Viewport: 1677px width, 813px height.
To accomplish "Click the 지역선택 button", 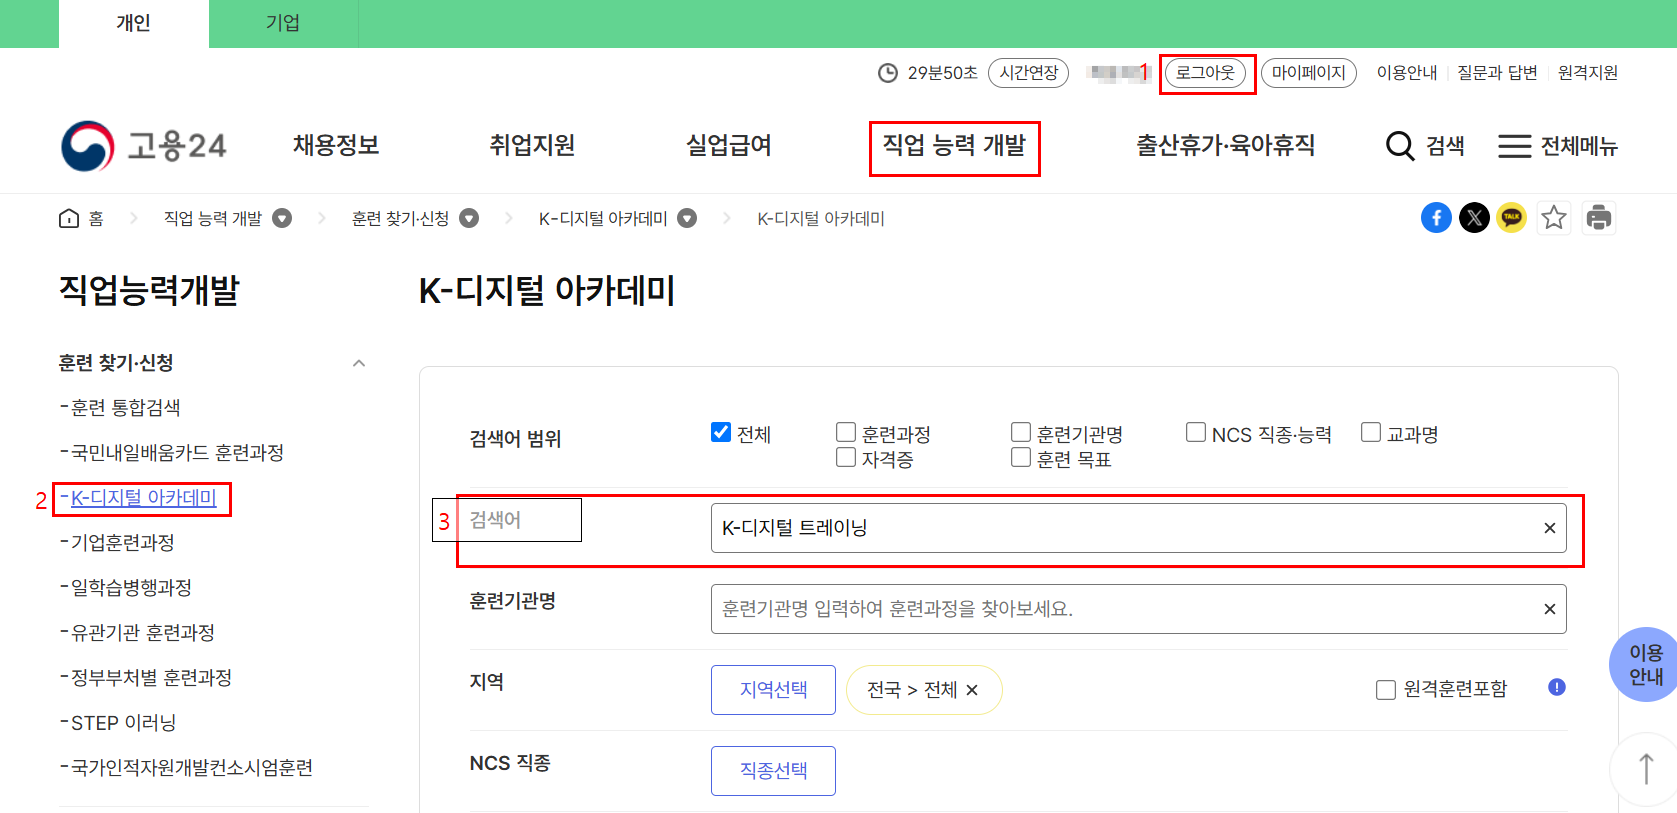I will (773, 690).
